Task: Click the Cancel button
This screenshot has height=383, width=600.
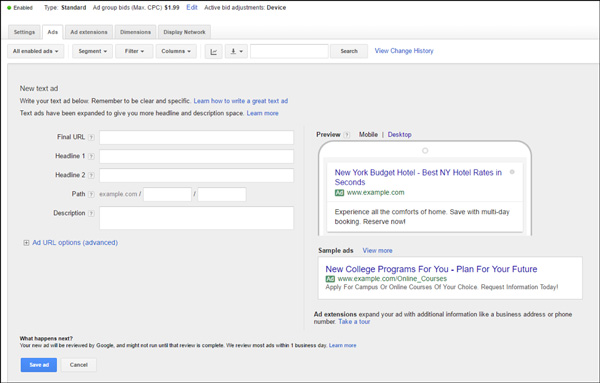Action: click(x=79, y=365)
